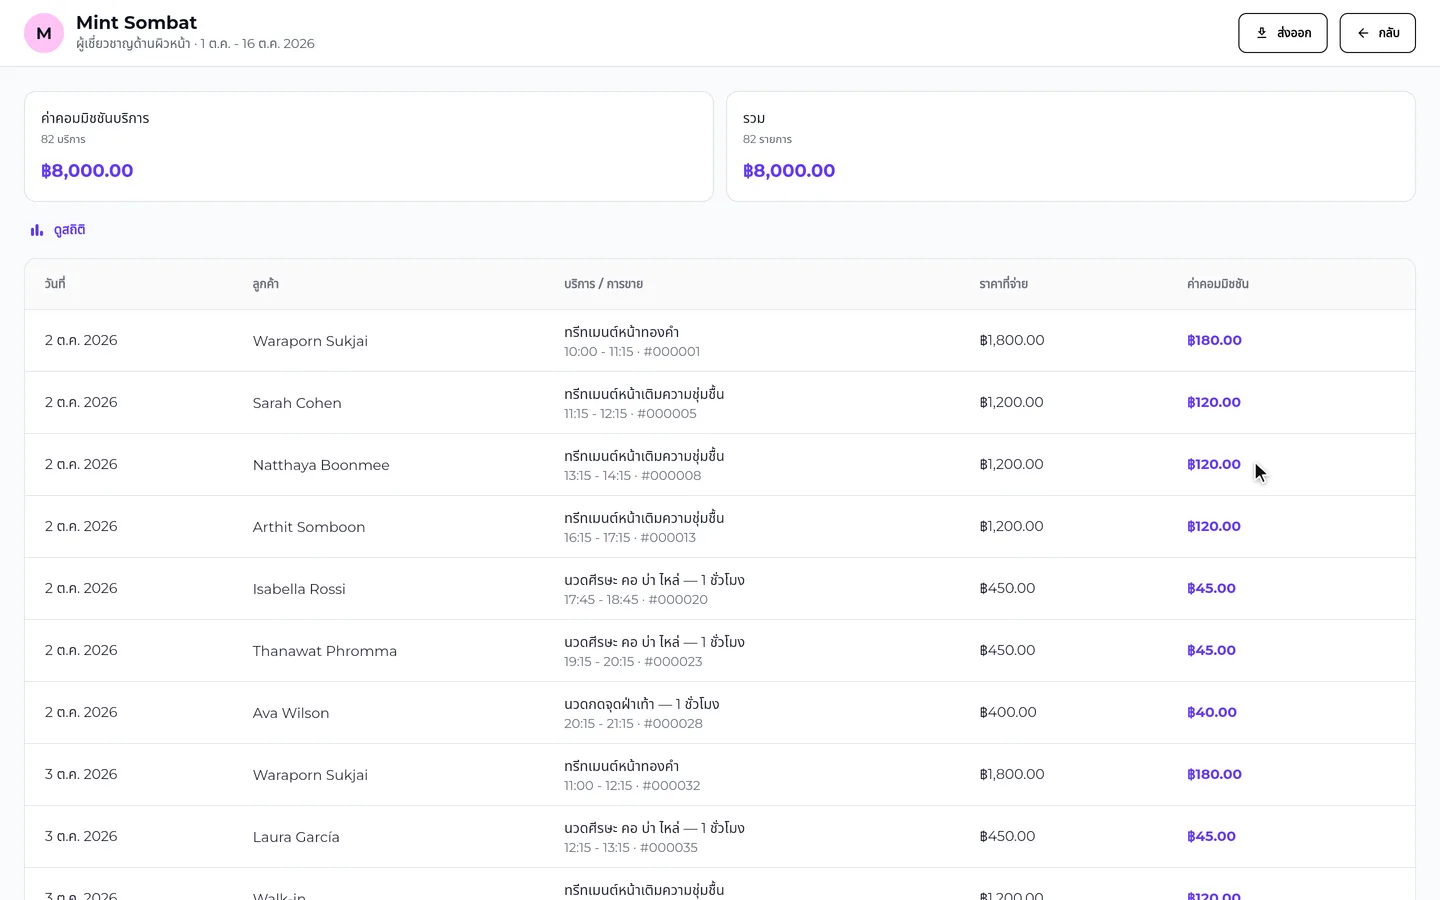Select customer Laura García
Screen dimensions: 1440x900
click(x=296, y=837)
